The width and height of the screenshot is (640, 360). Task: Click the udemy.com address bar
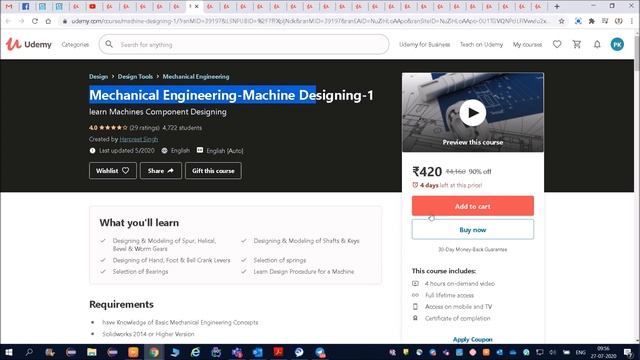coord(310,21)
